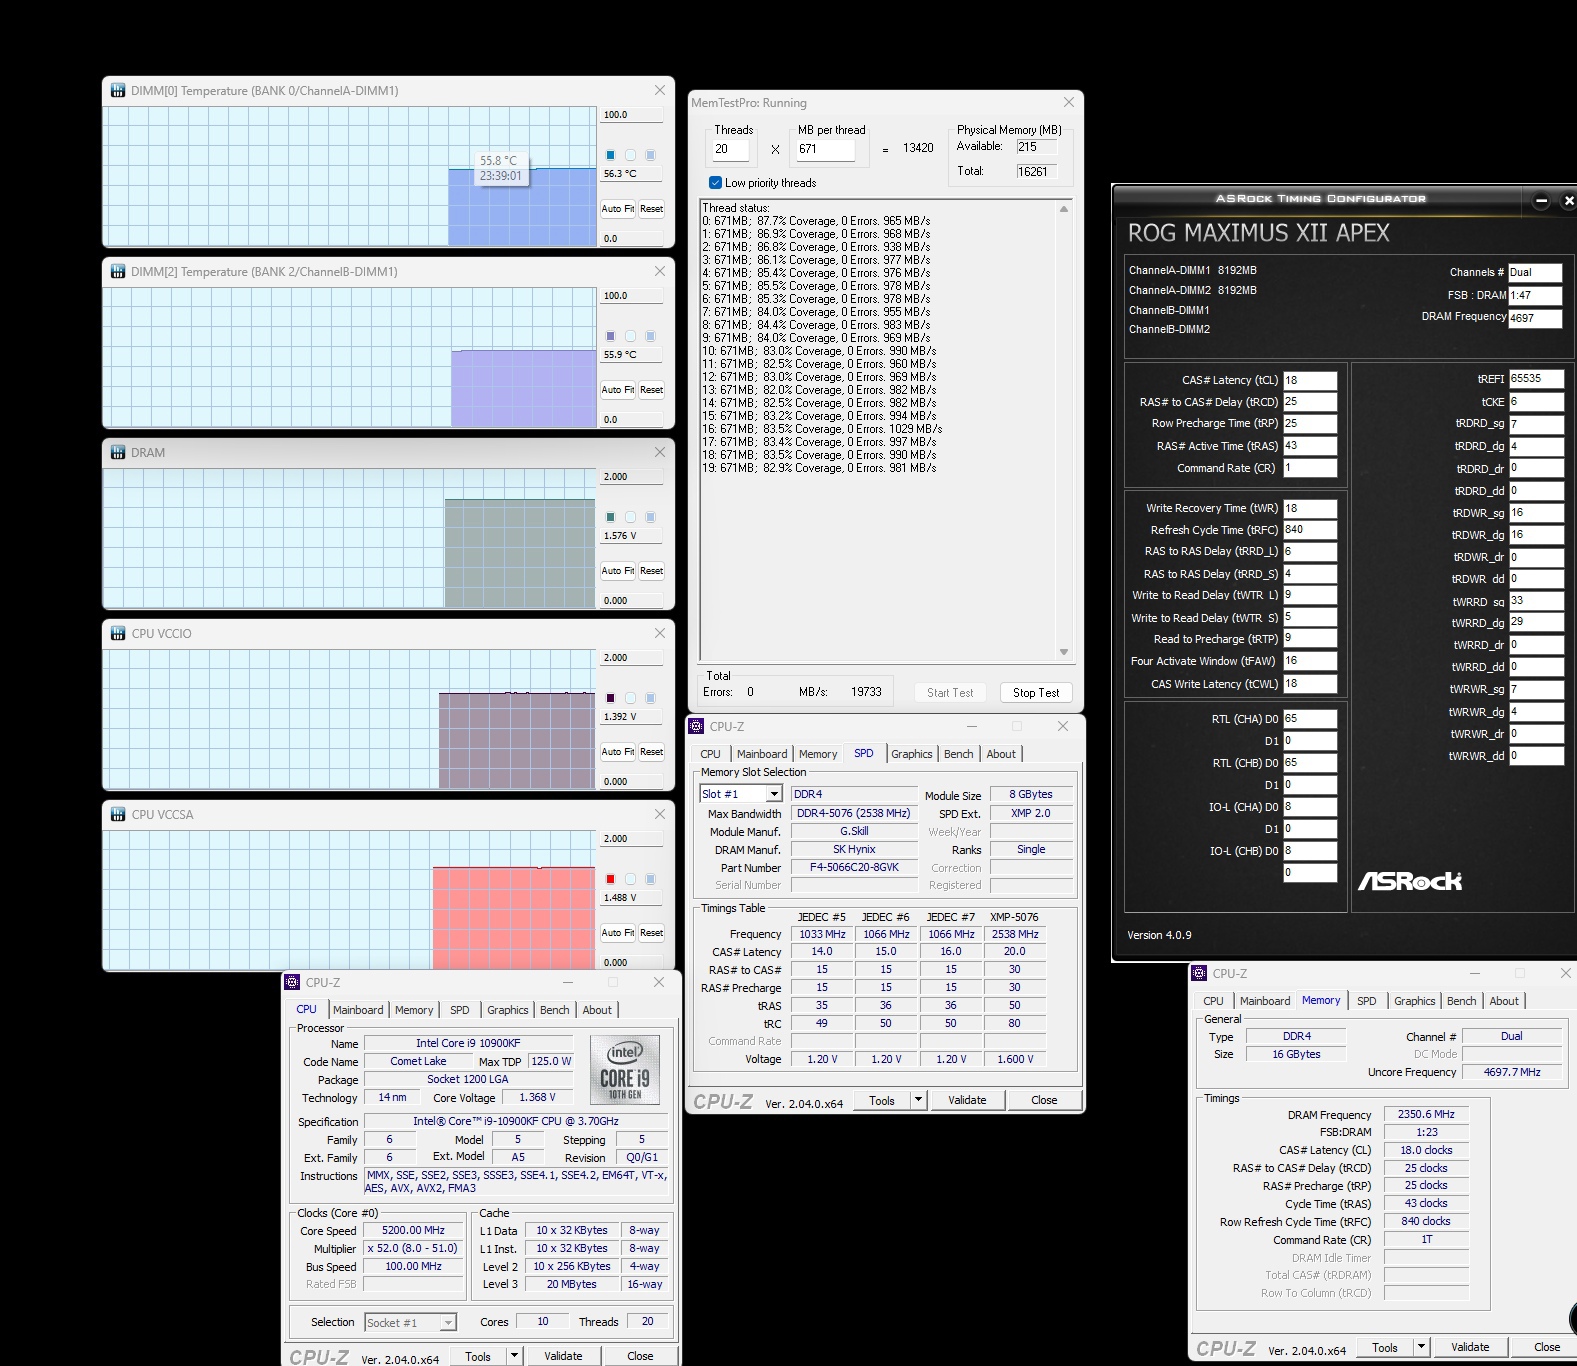
Task: Click the Tools button in CPU-Z memory timings window
Action: [1385, 1347]
